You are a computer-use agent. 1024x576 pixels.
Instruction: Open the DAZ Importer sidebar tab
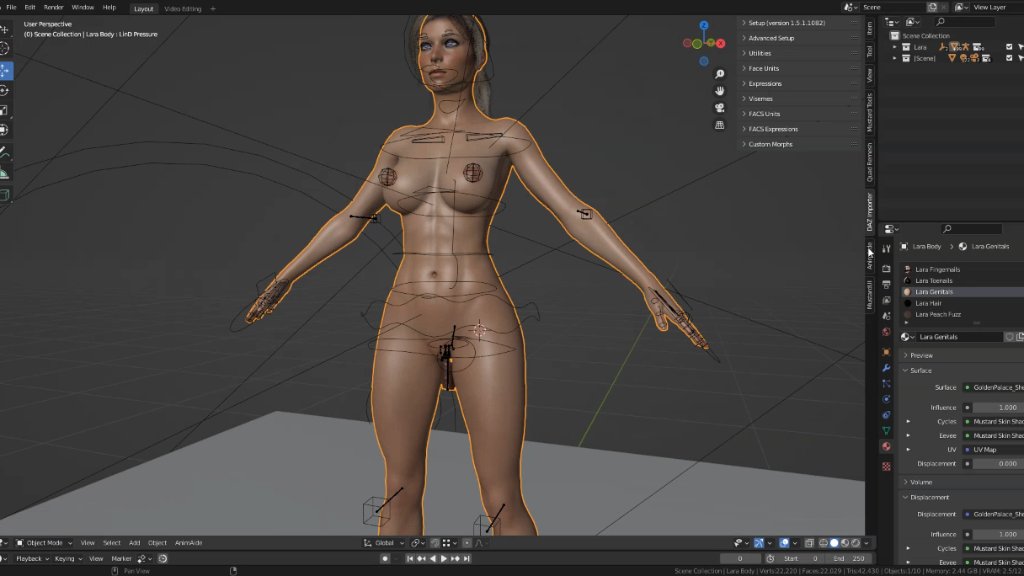pos(870,212)
